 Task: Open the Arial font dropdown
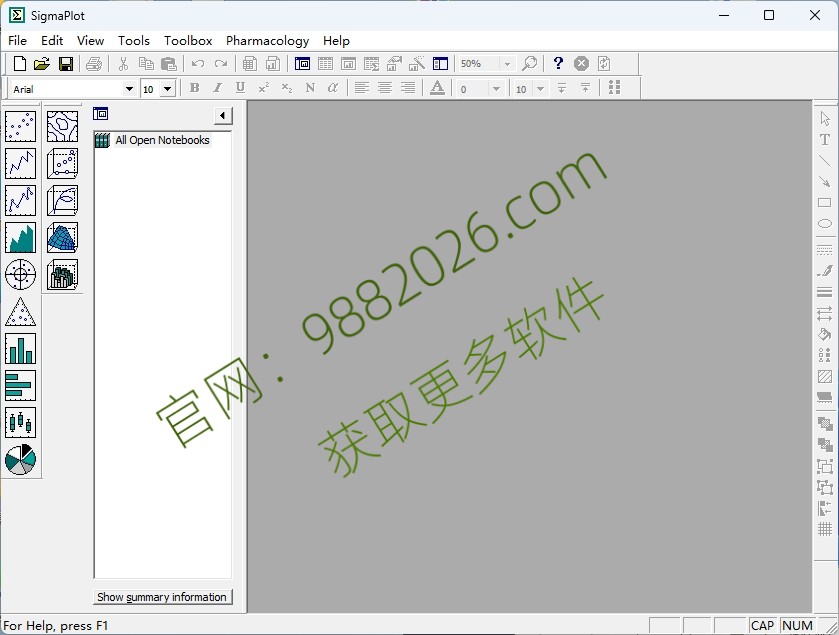pyautogui.click(x=129, y=89)
